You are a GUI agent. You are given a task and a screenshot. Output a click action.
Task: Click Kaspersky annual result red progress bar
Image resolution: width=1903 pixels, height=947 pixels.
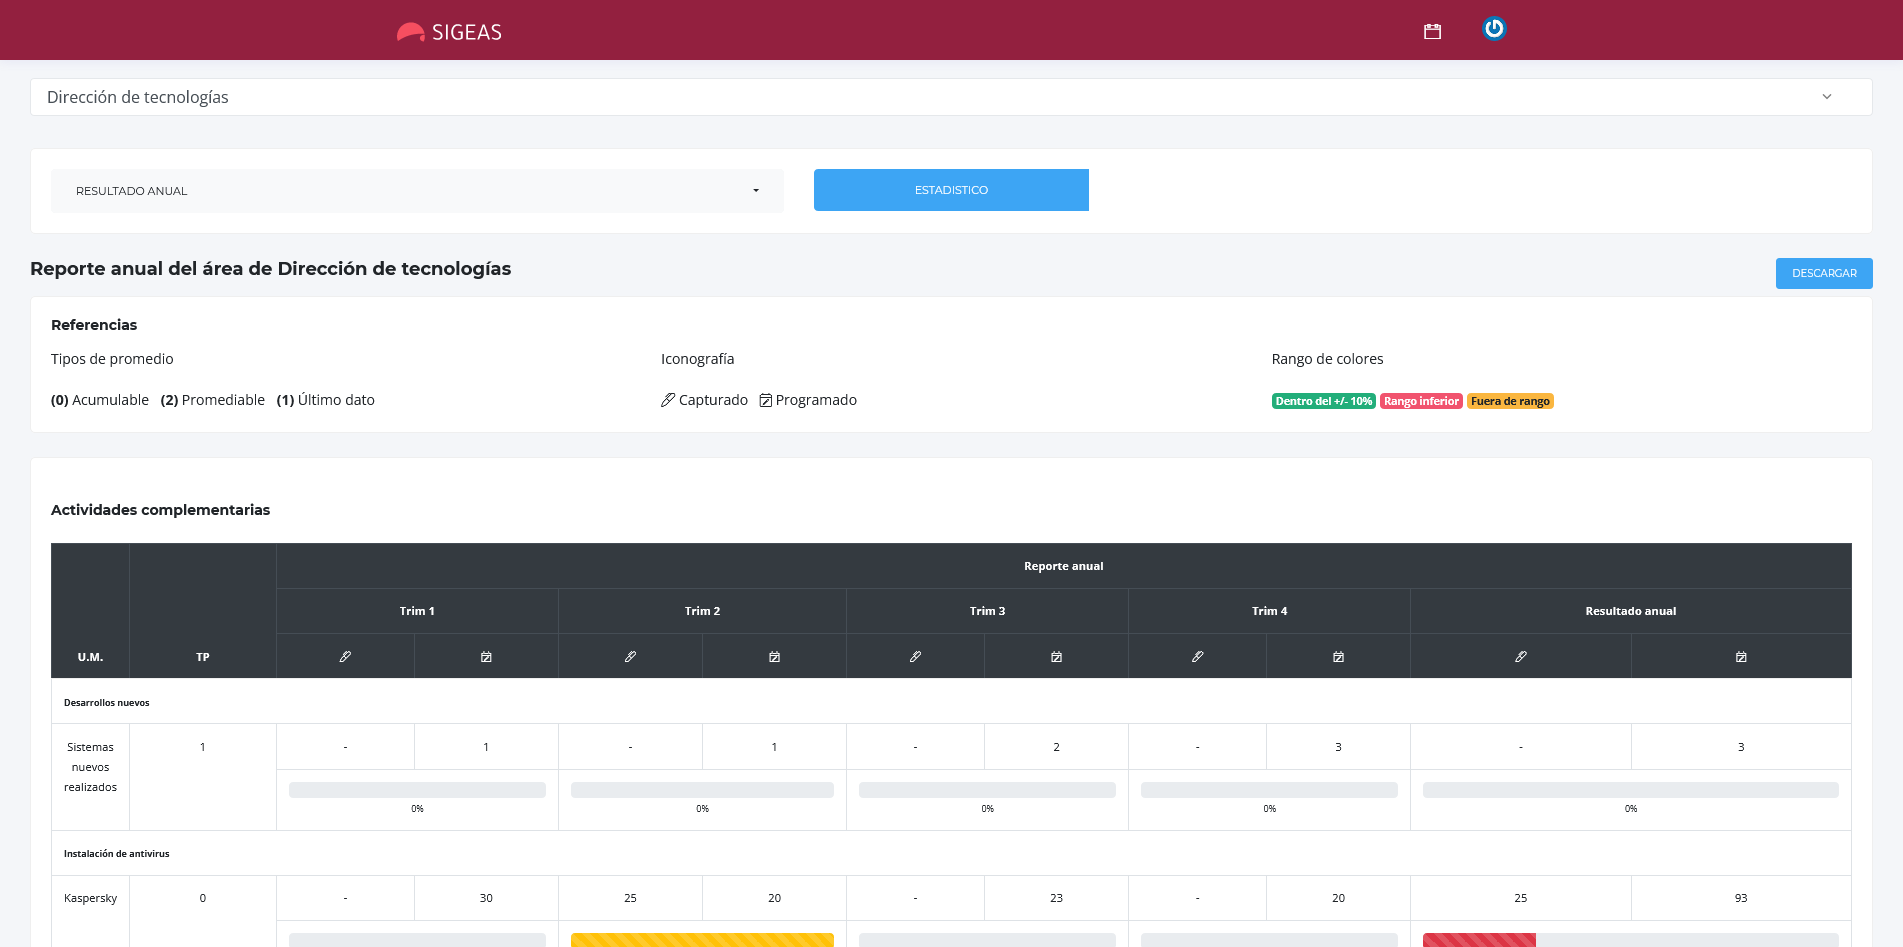click(x=1479, y=940)
